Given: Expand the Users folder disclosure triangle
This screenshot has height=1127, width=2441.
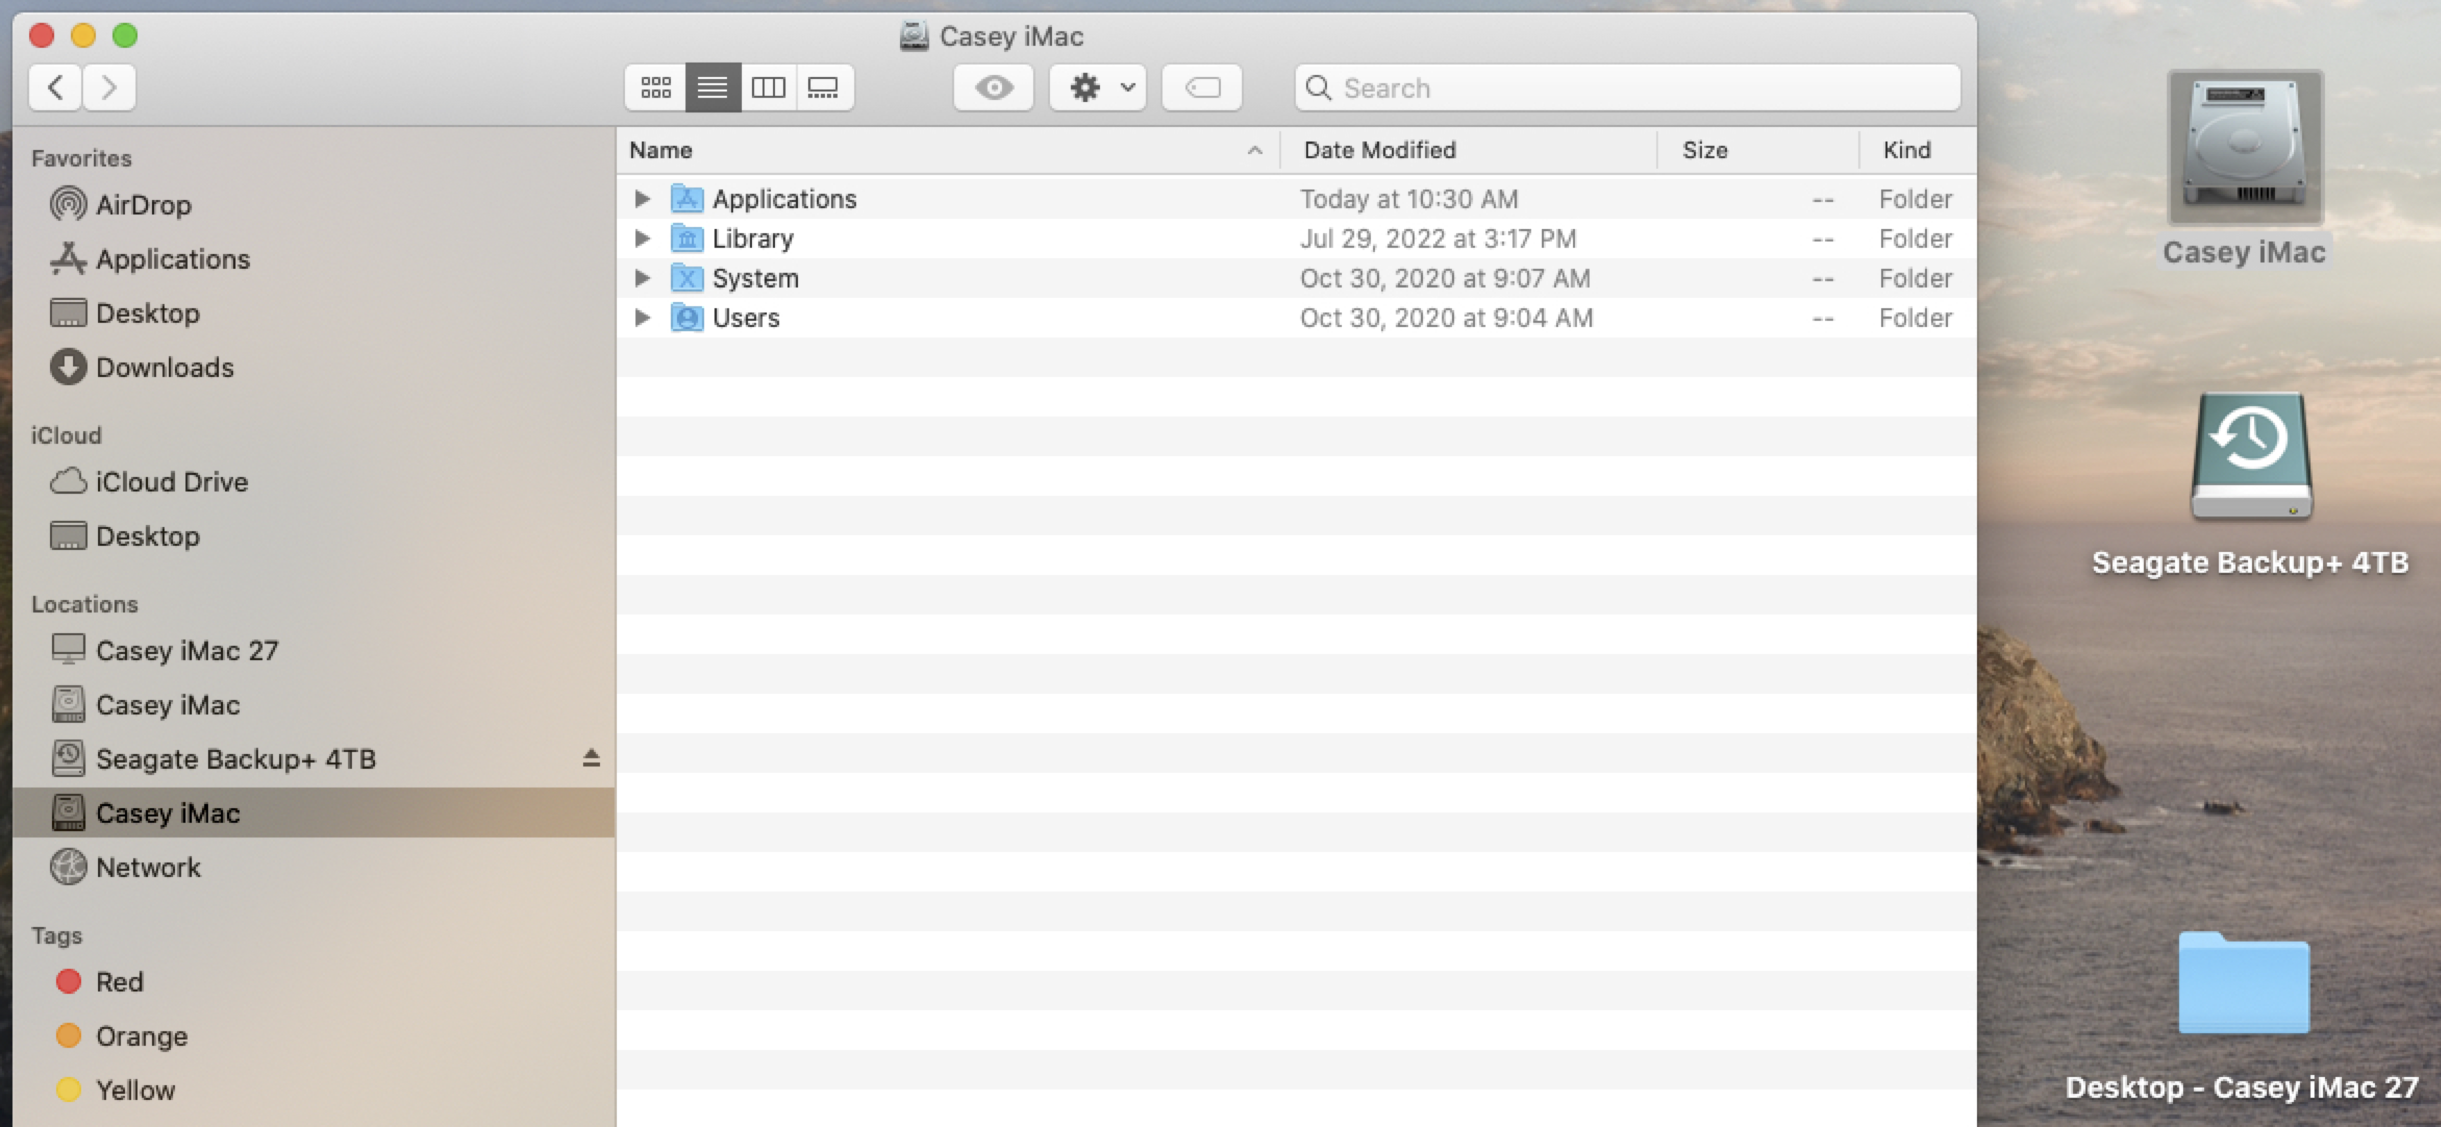Looking at the screenshot, I should click(x=642, y=318).
